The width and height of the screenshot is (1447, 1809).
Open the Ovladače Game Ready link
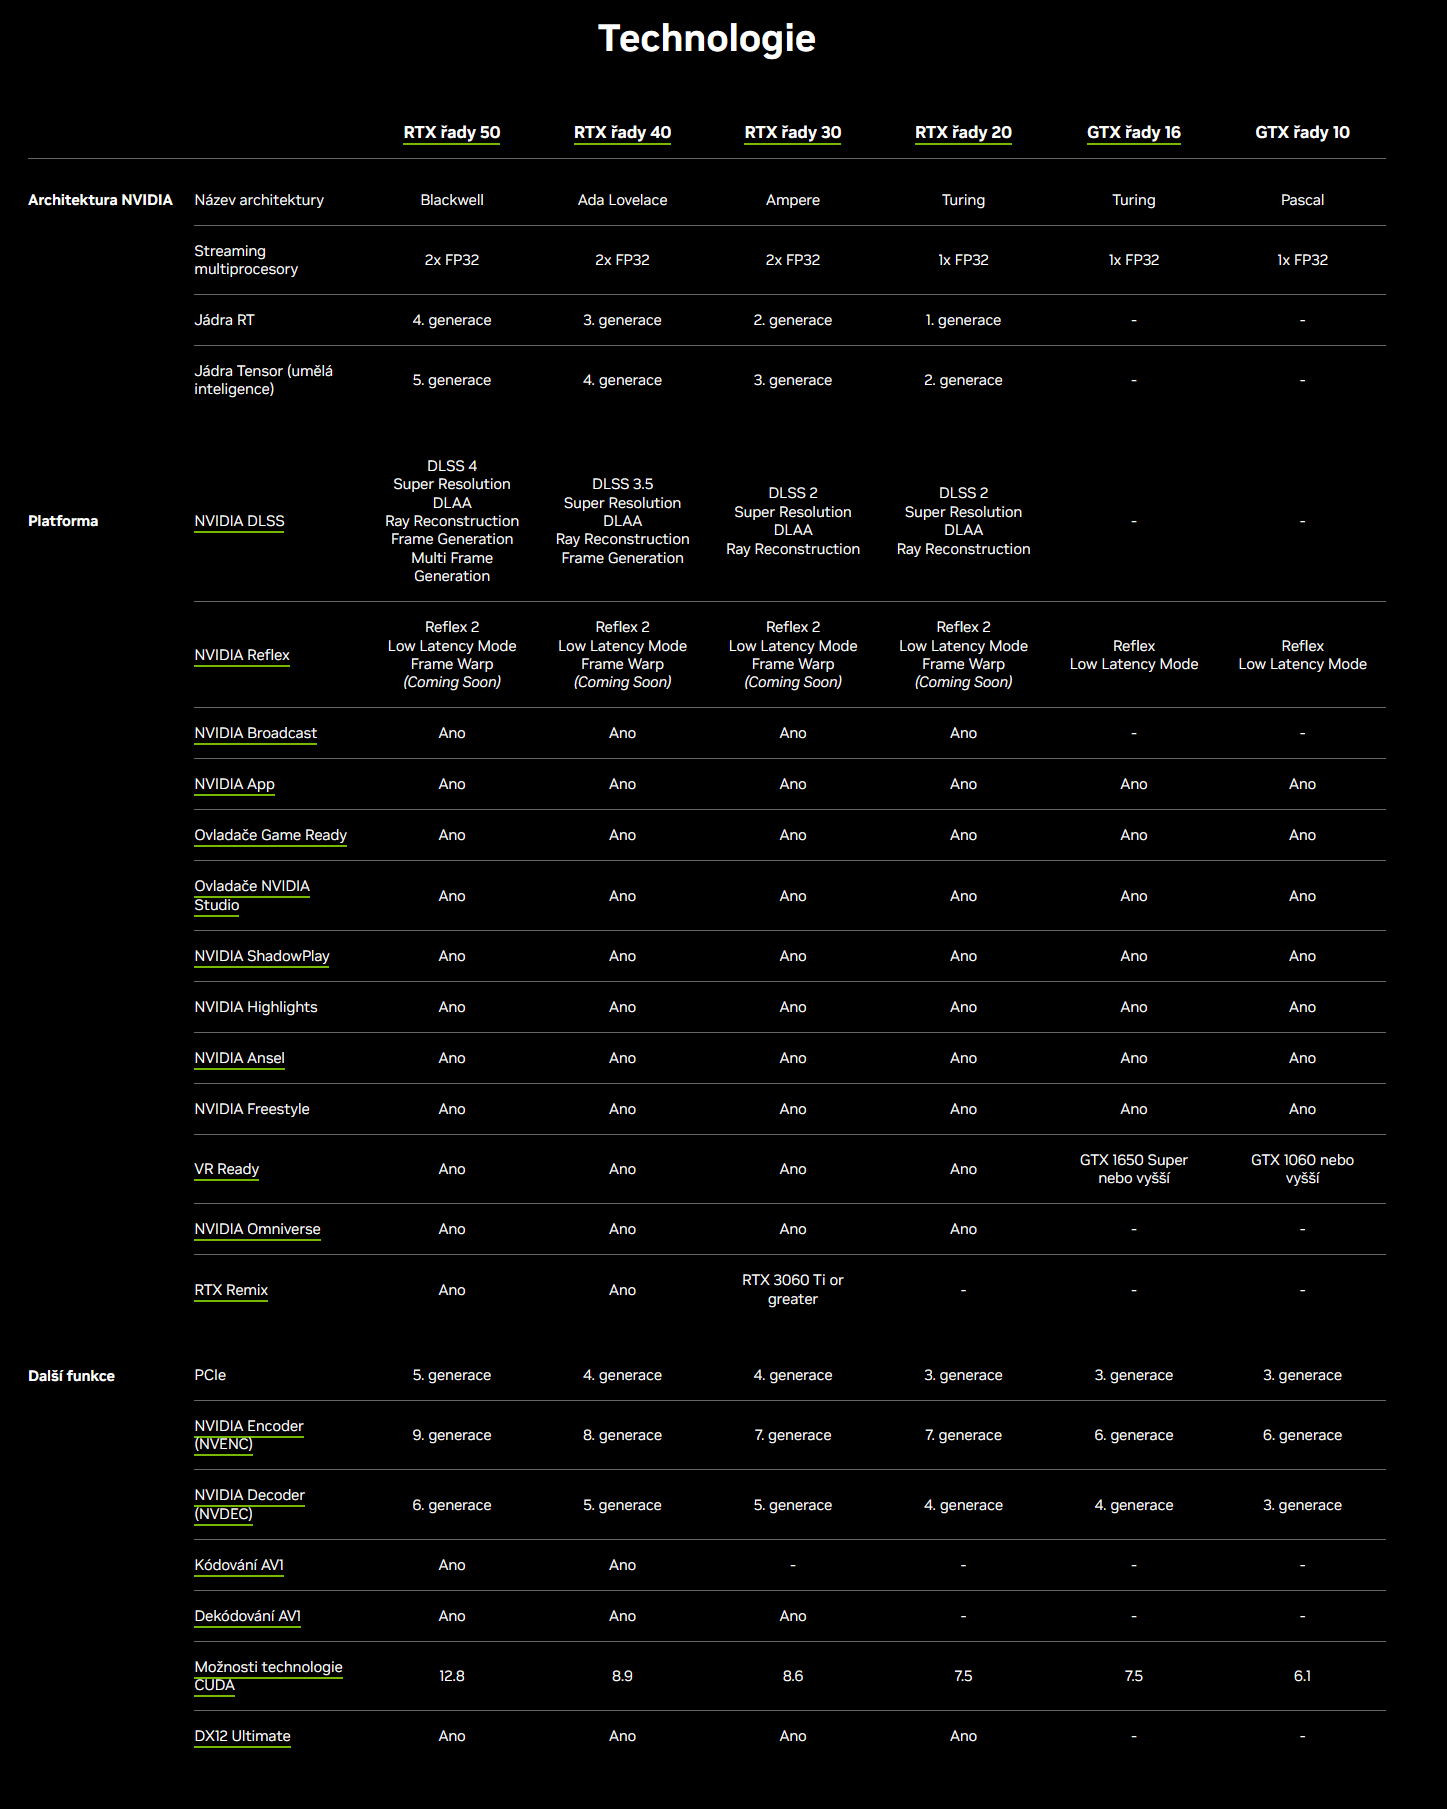click(x=270, y=835)
